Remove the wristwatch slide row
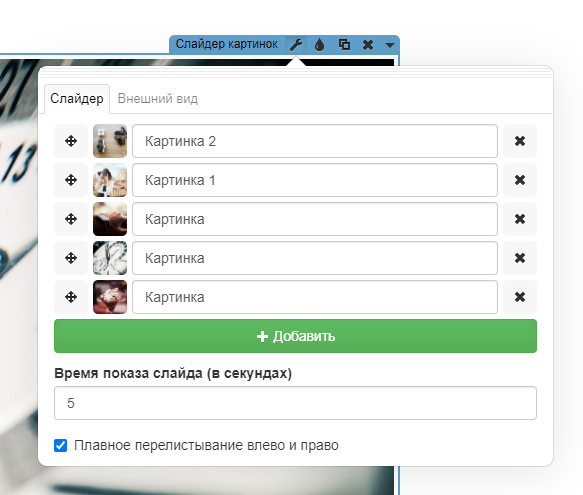Viewport: 583px width, 495px height. 520,219
